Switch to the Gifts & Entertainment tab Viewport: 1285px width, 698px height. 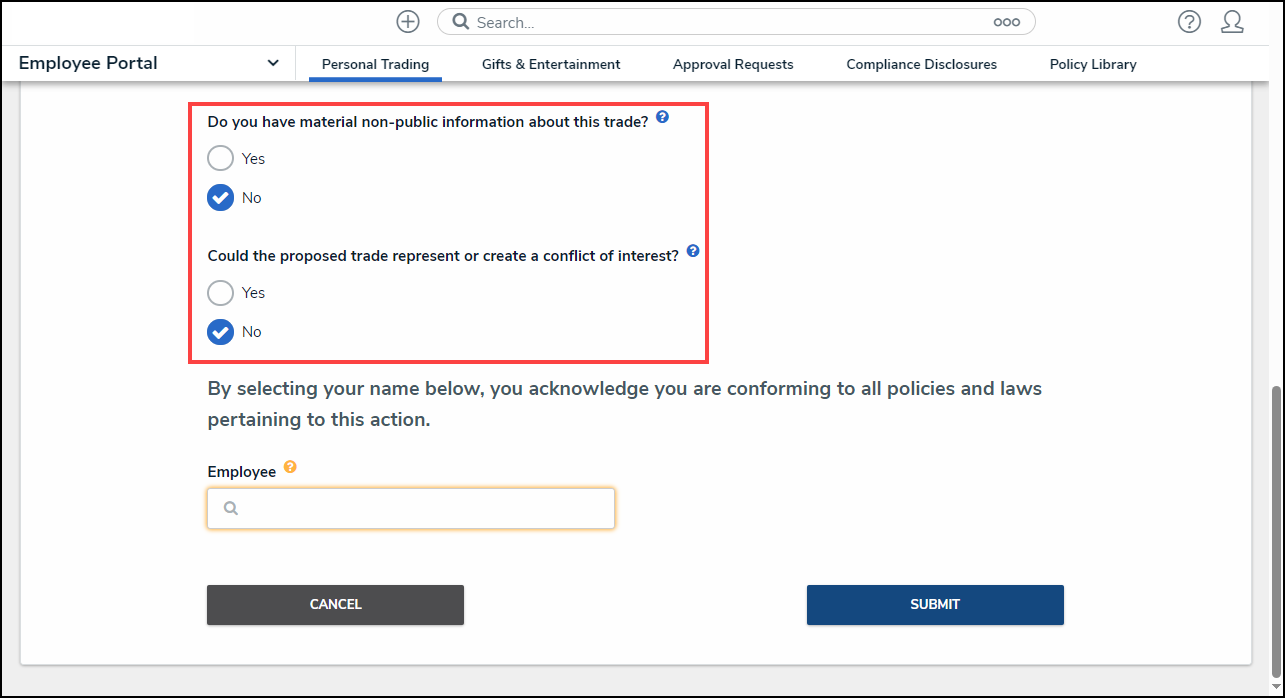tap(551, 63)
